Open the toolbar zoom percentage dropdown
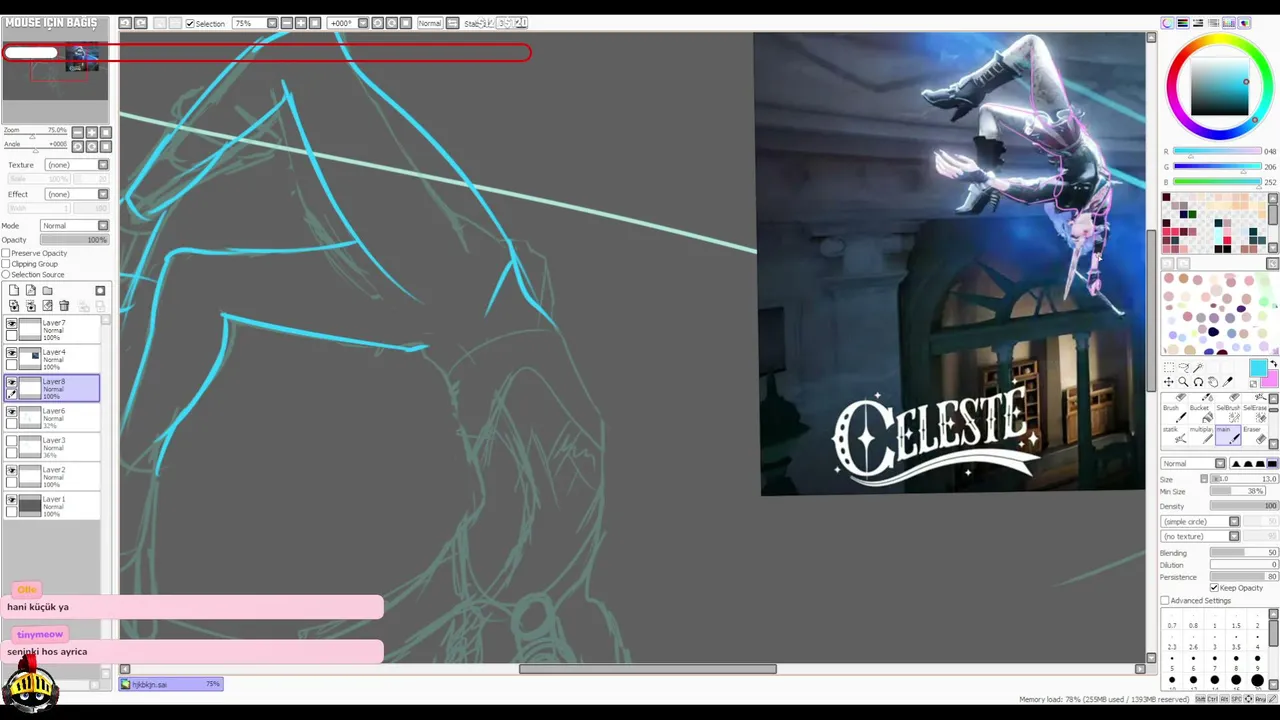This screenshot has width=1280, height=720. tap(255, 23)
